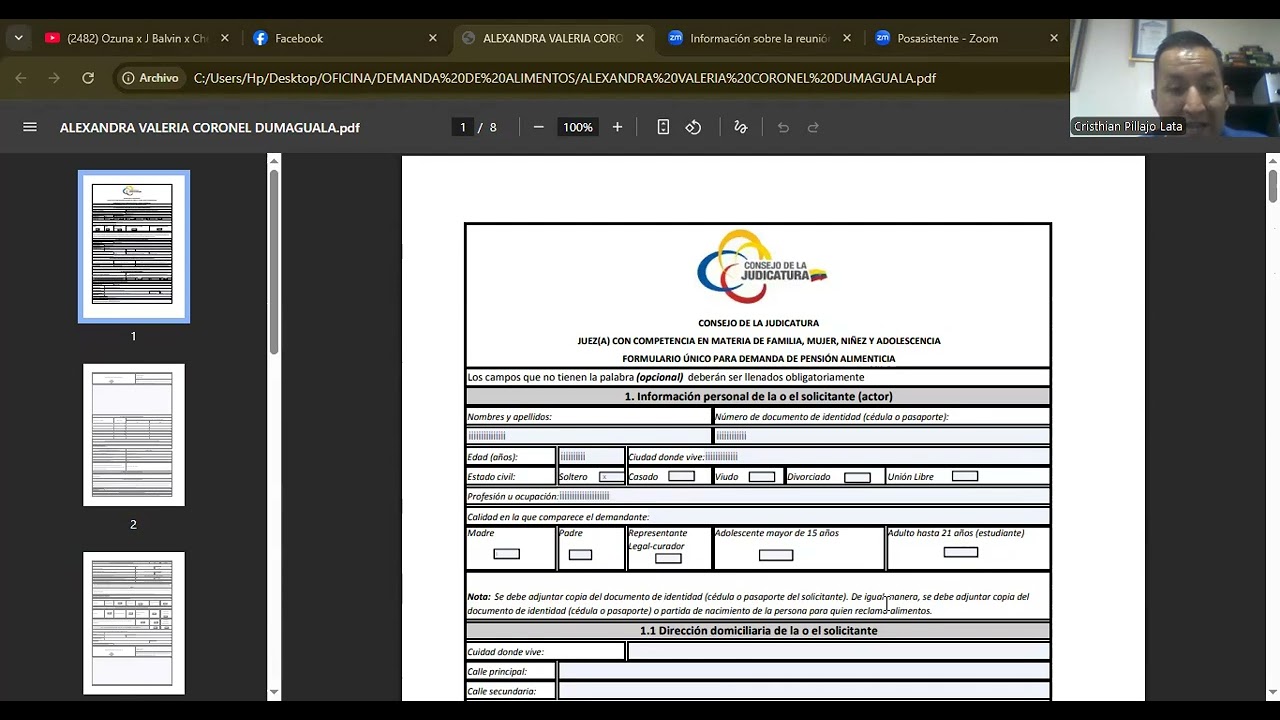This screenshot has height=720, width=1280.
Task: Click the document scroll down arrow
Action: [1273, 692]
